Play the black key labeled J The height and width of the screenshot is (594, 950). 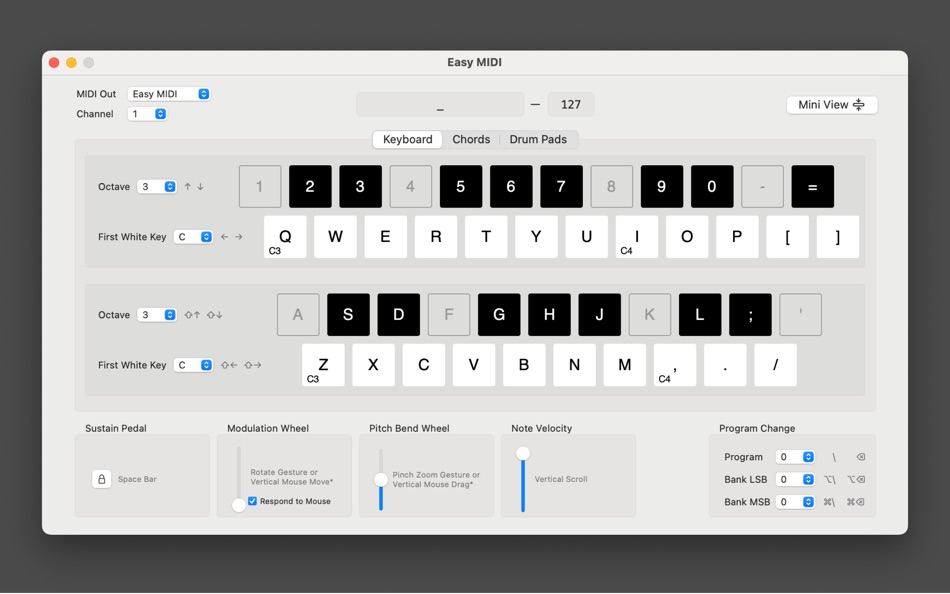[600, 315]
